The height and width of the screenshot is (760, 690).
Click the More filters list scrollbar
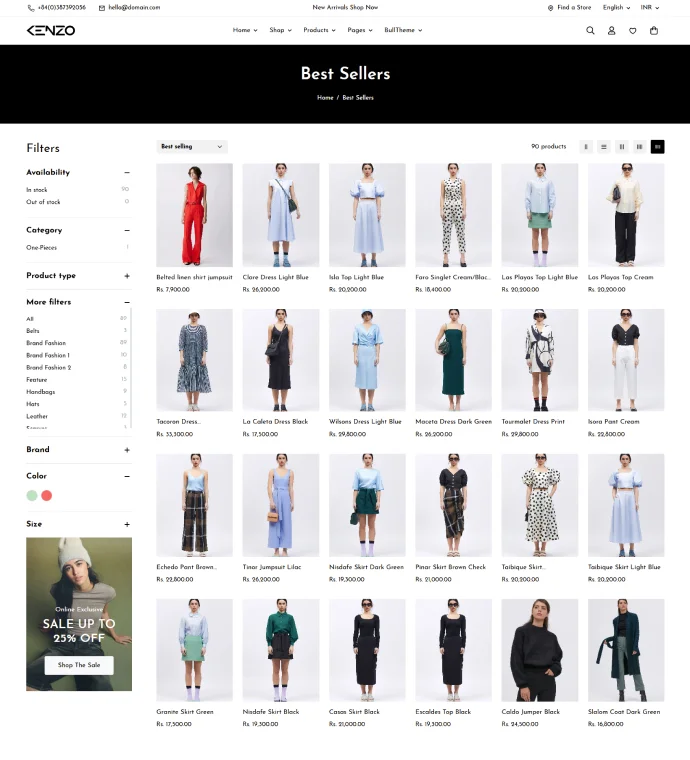coord(131,368)
